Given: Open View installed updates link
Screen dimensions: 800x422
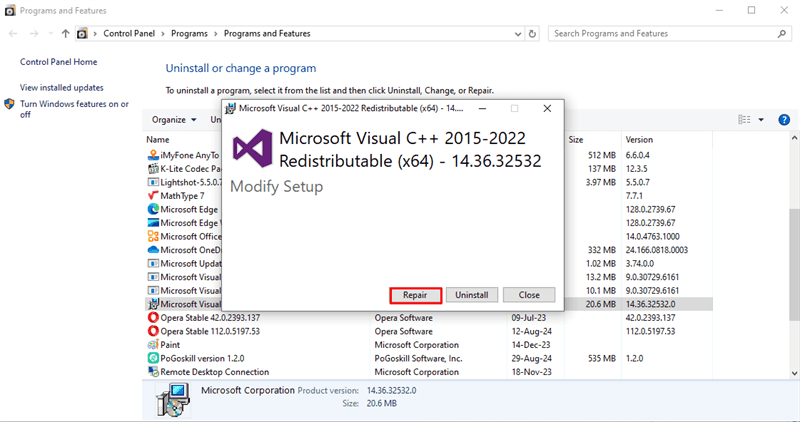Looking at the screenshot, I should coord(62,87).
